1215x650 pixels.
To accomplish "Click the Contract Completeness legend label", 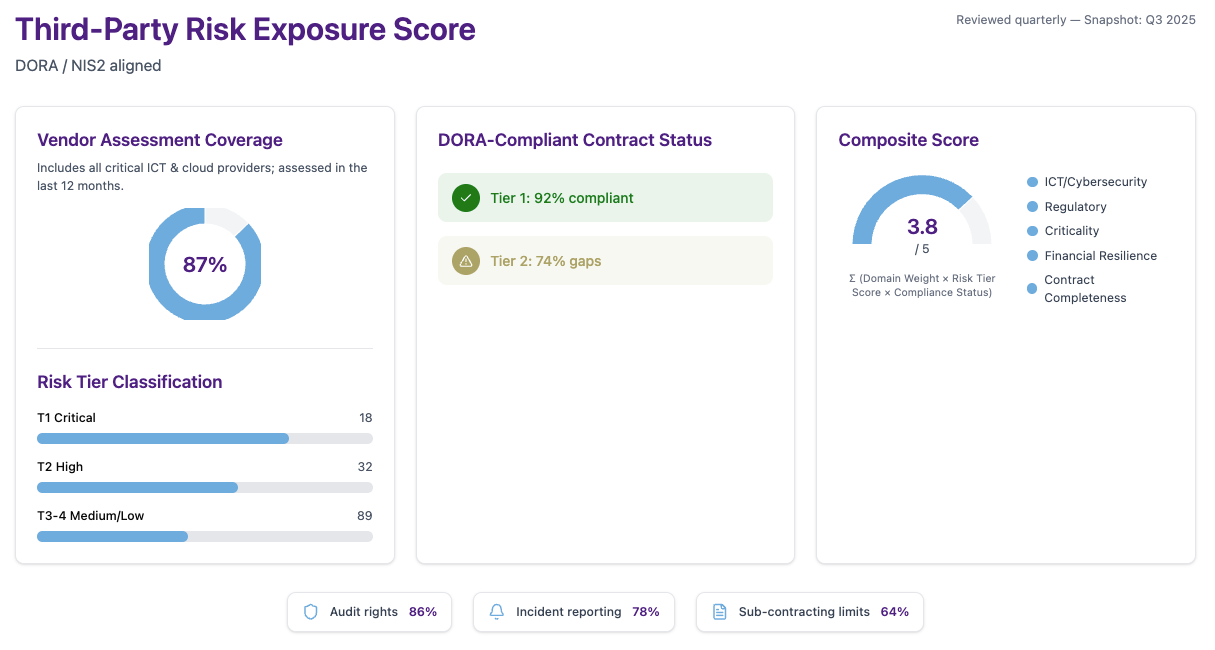I will [x=1086, y=289].
